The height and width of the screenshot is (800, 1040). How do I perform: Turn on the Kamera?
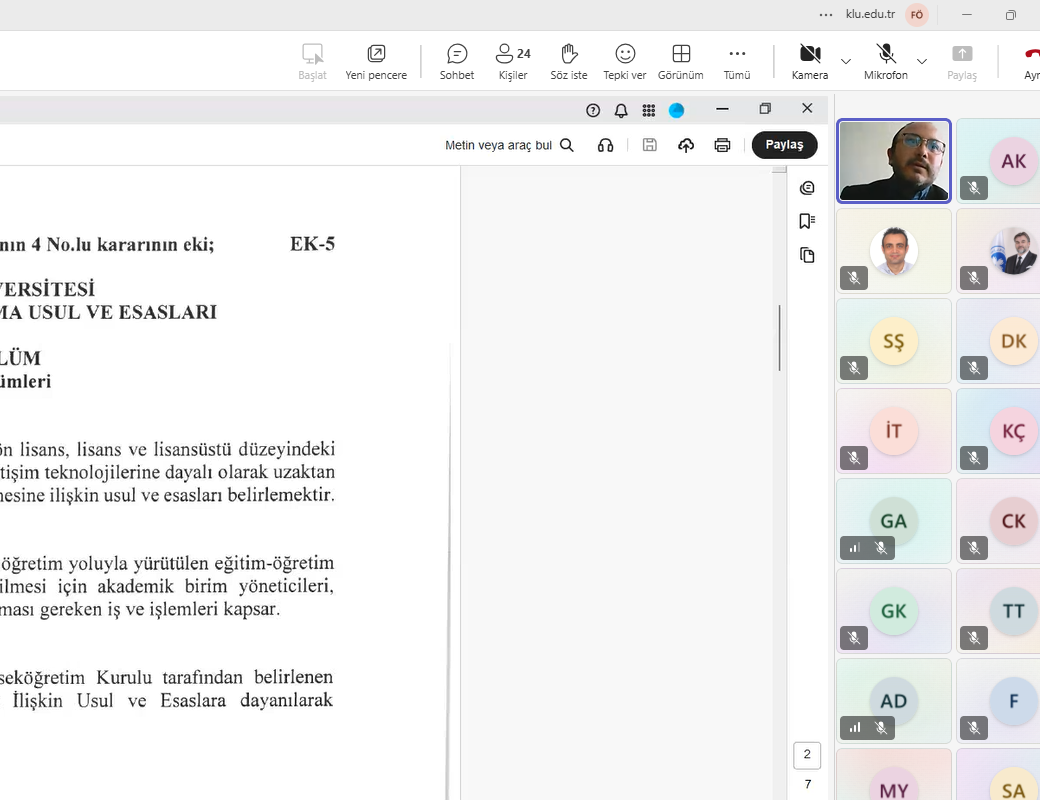click(x=810, y=62)
